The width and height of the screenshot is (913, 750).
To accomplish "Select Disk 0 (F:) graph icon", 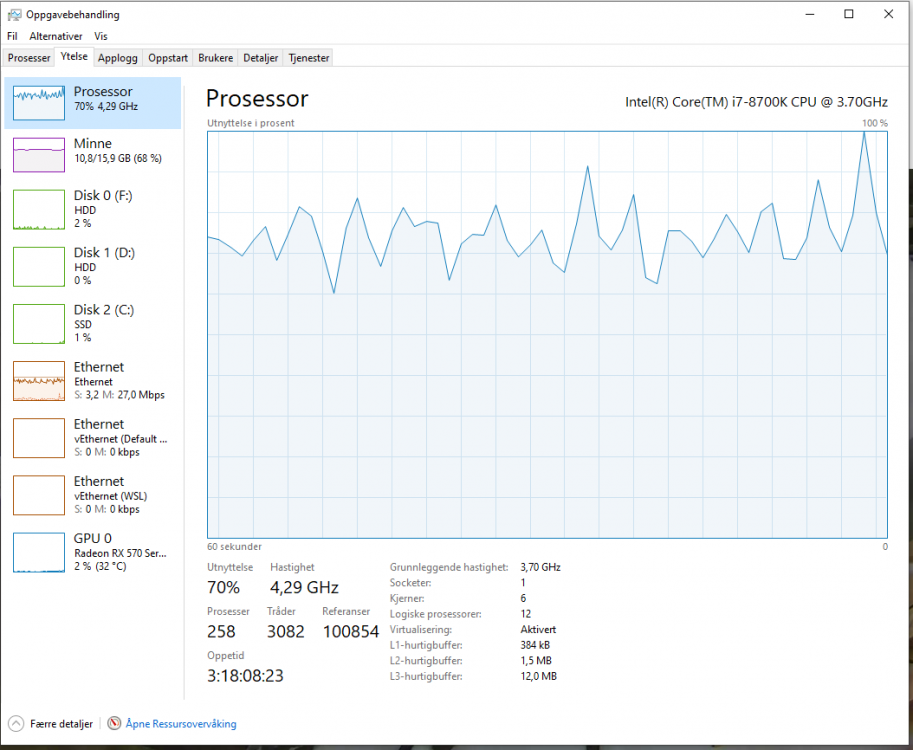I will 39,210.
